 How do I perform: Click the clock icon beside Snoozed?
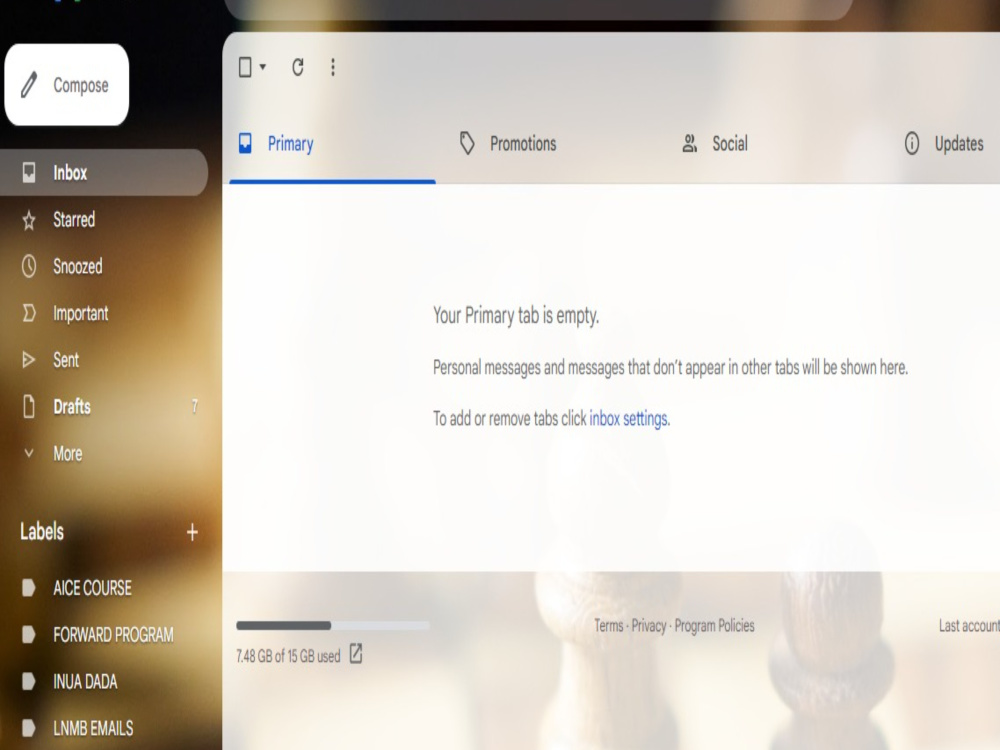pos(29,266)
